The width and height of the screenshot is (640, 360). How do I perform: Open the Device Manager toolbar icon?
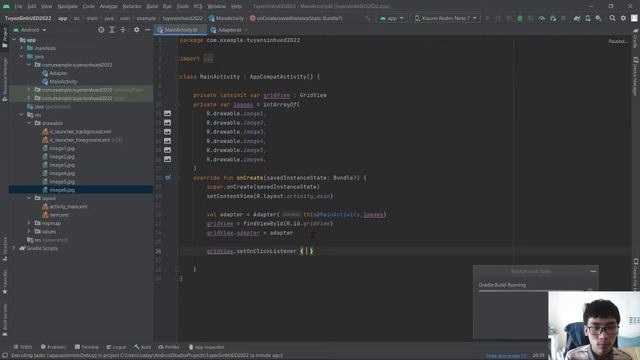(588, 18)
